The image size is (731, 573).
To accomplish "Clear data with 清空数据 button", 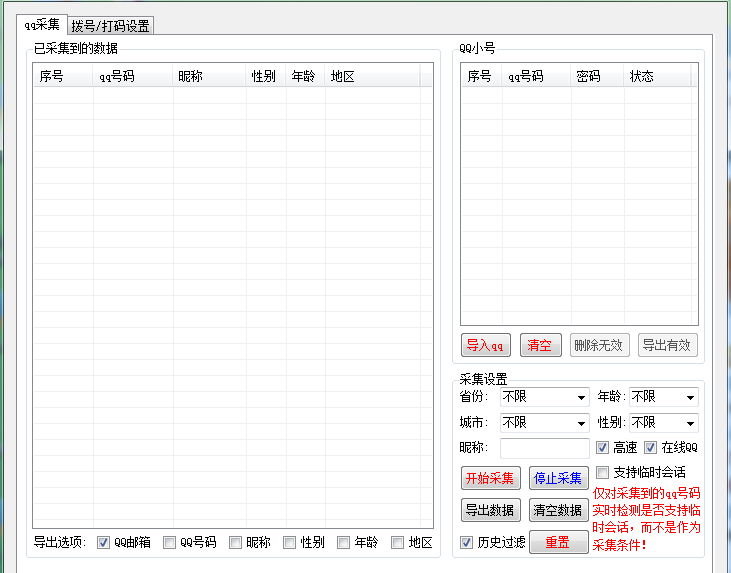I will click(558, 510).
